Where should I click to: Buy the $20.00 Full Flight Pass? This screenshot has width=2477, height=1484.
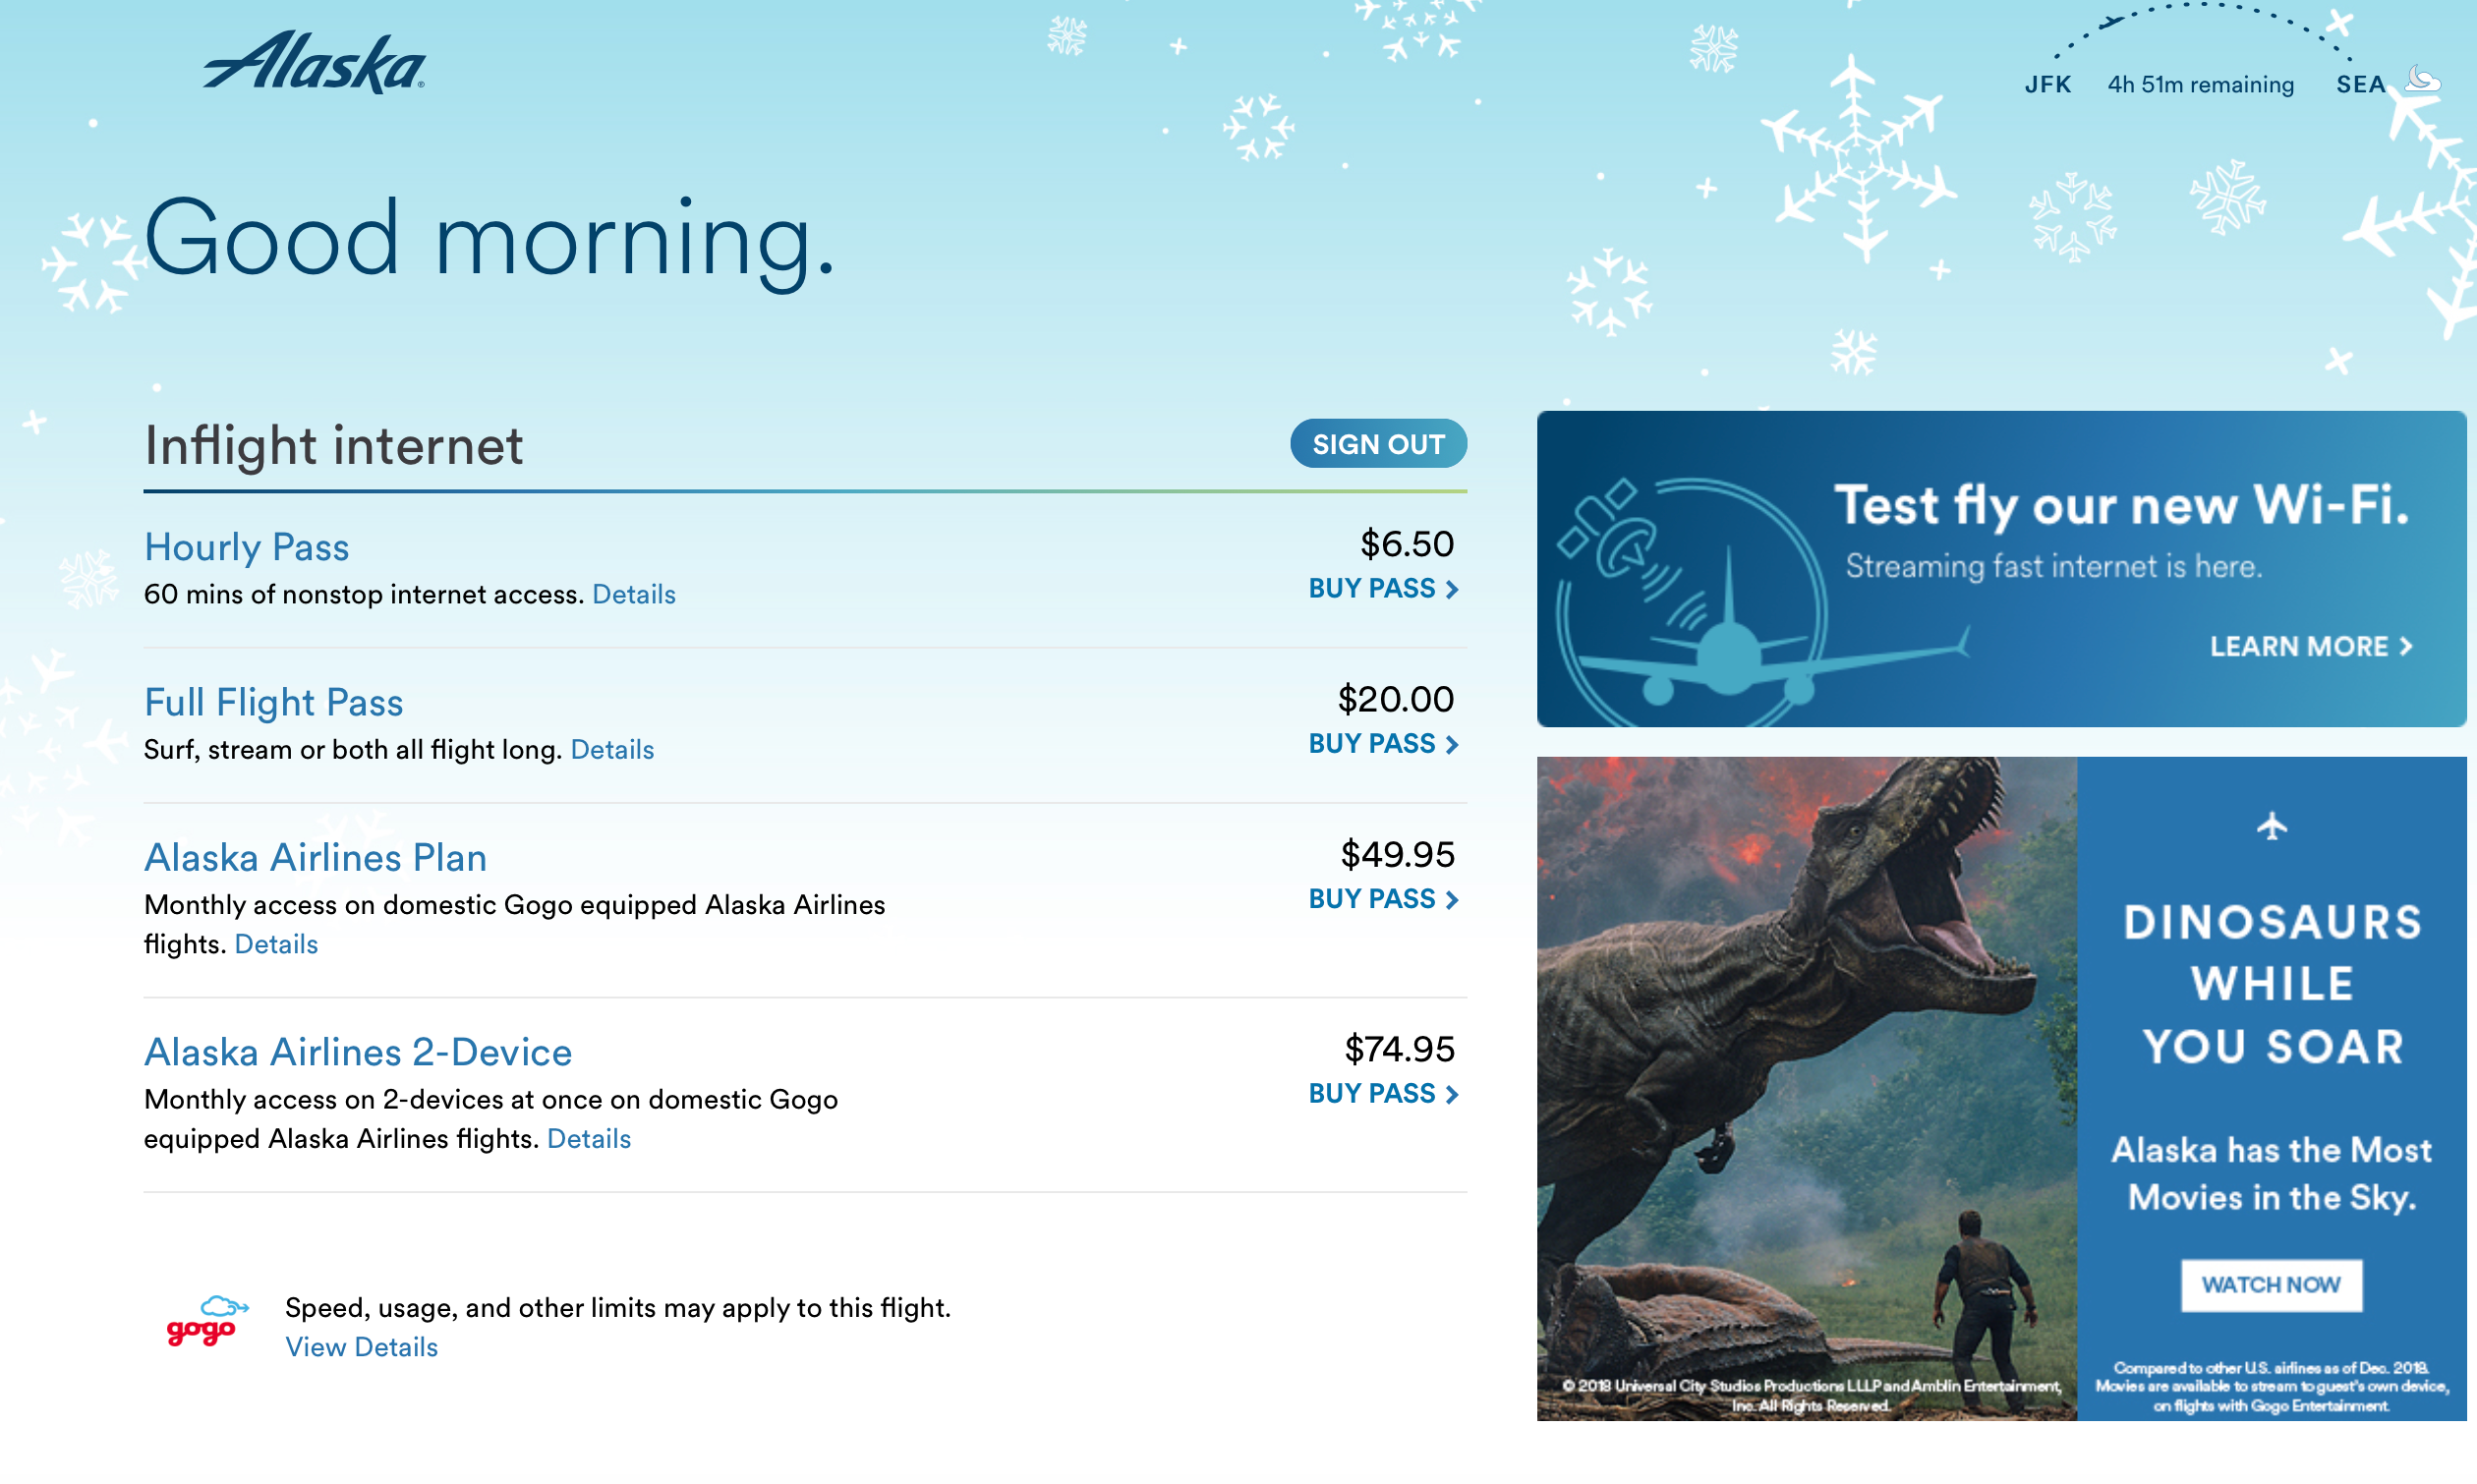(x=1382, y=744)
